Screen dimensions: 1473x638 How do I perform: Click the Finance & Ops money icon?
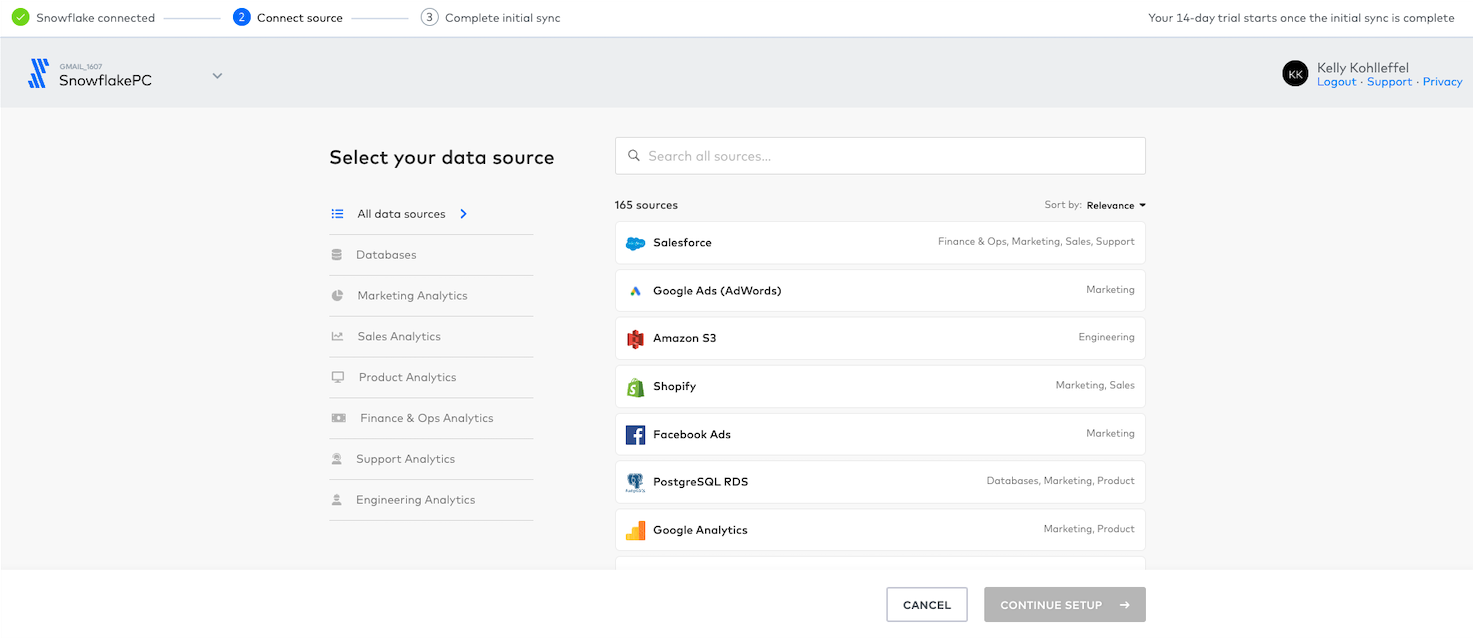[339, 418]
